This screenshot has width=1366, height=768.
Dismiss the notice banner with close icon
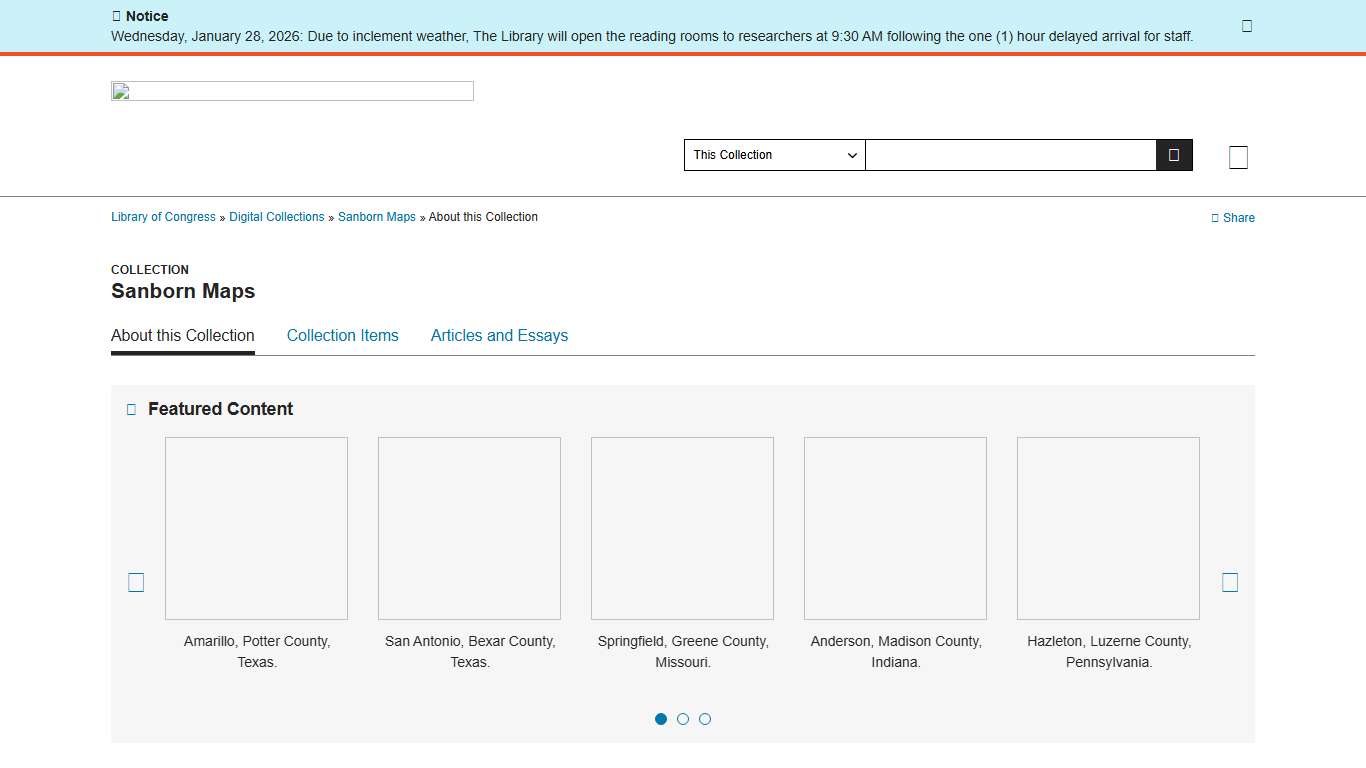(x=1246, y=26)
